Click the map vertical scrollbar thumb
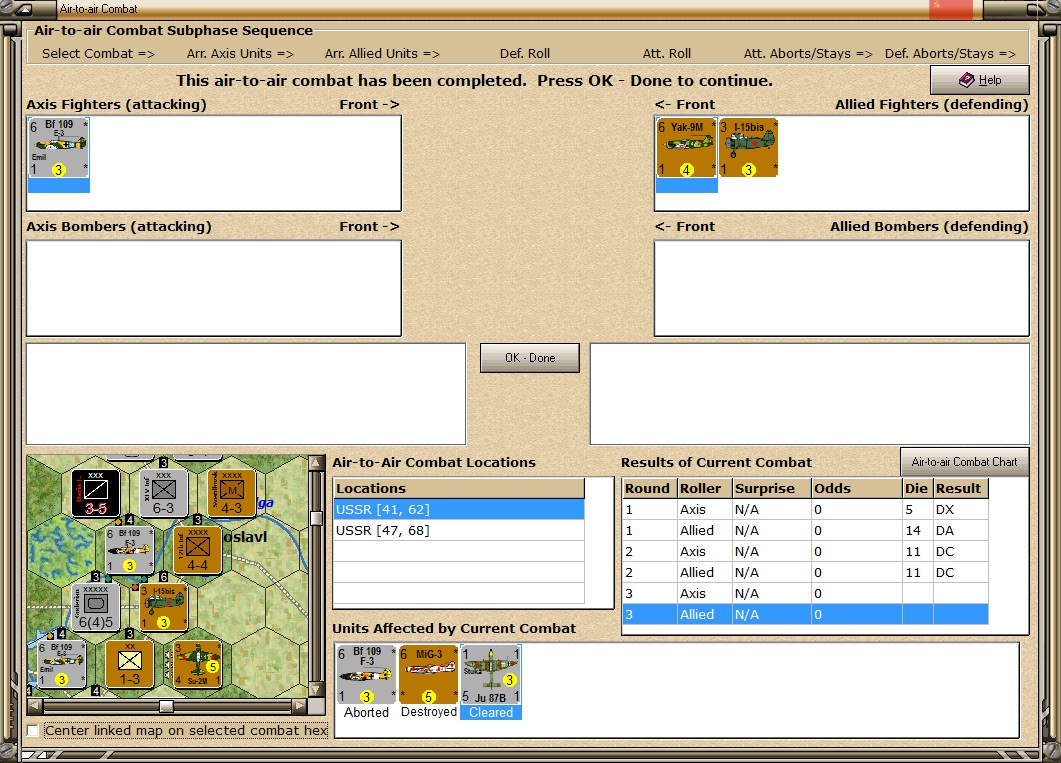Viewport: 1061px width, 763px height. click(316, 518)
